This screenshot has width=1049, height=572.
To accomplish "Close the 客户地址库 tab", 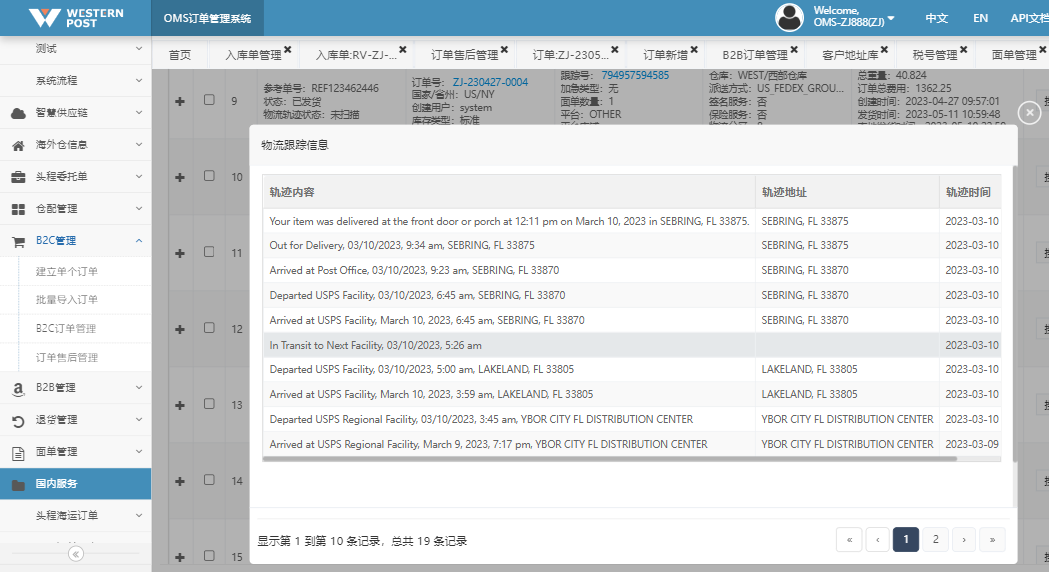I will pyautogui.click(x=884, y=49).
